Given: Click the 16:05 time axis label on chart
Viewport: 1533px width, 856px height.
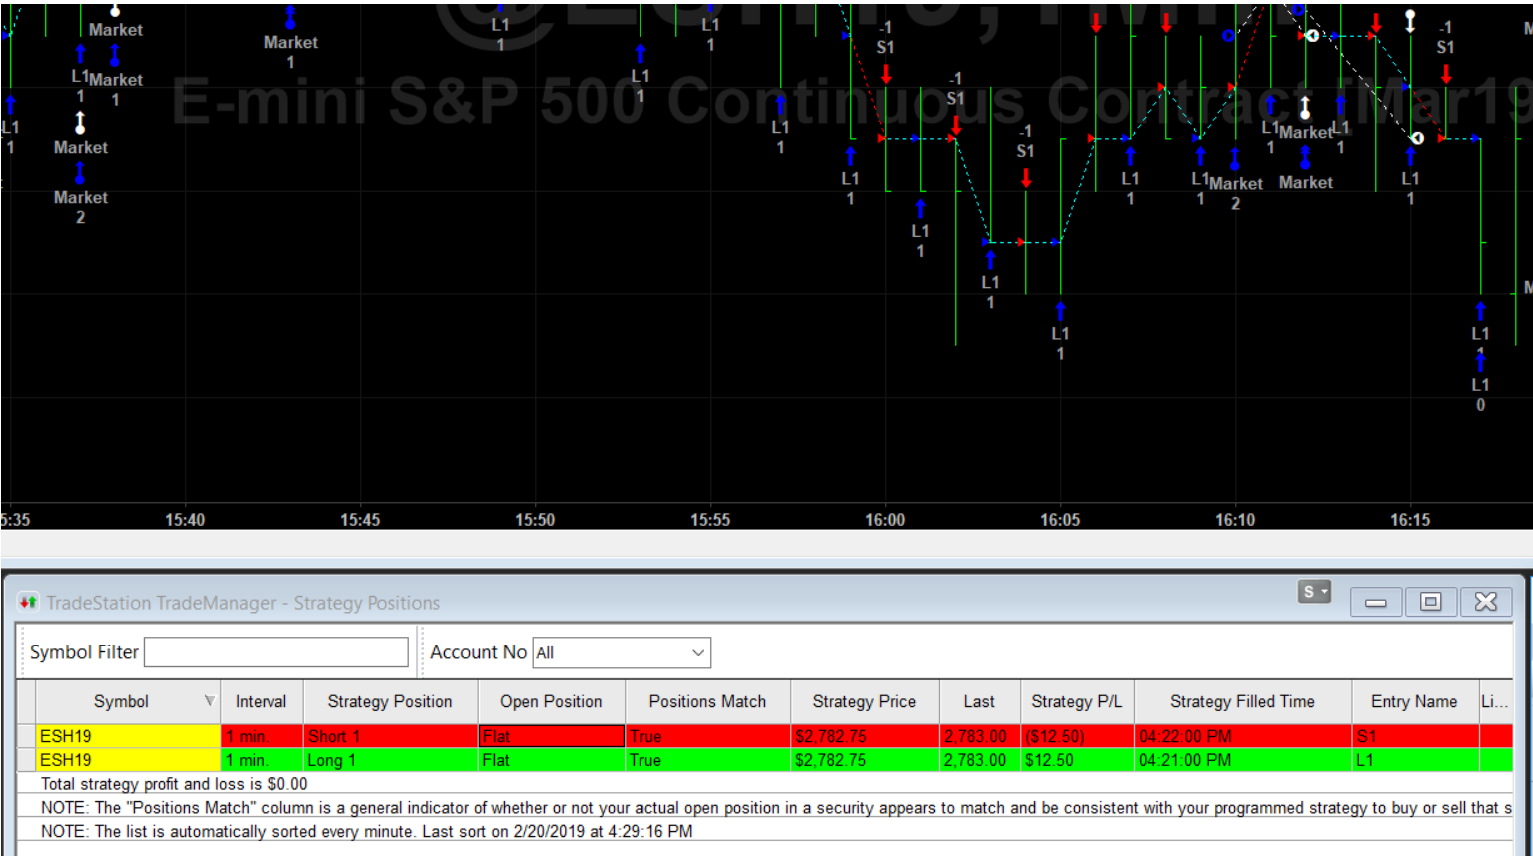Looking at the screenshot, I should [x=1060, y=520].
